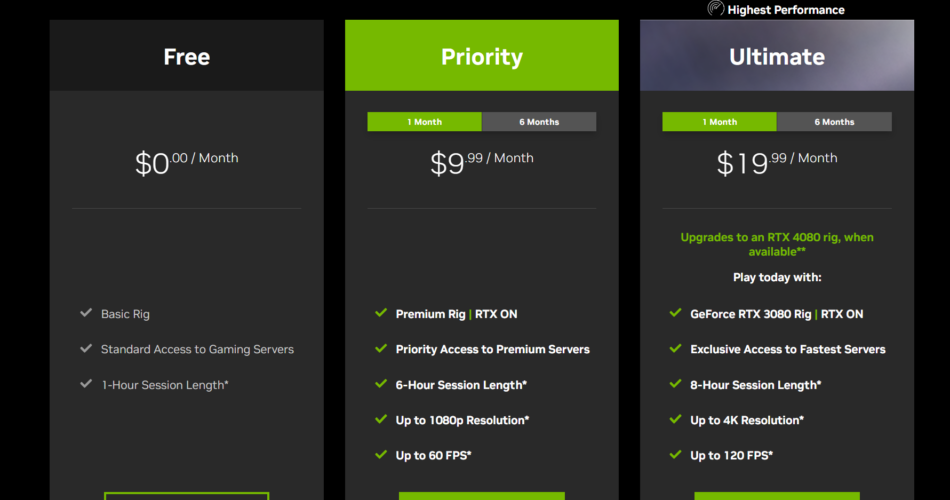Click the Highest Performance gauge icon
This screenshot has width=950, height=500.
716,9
